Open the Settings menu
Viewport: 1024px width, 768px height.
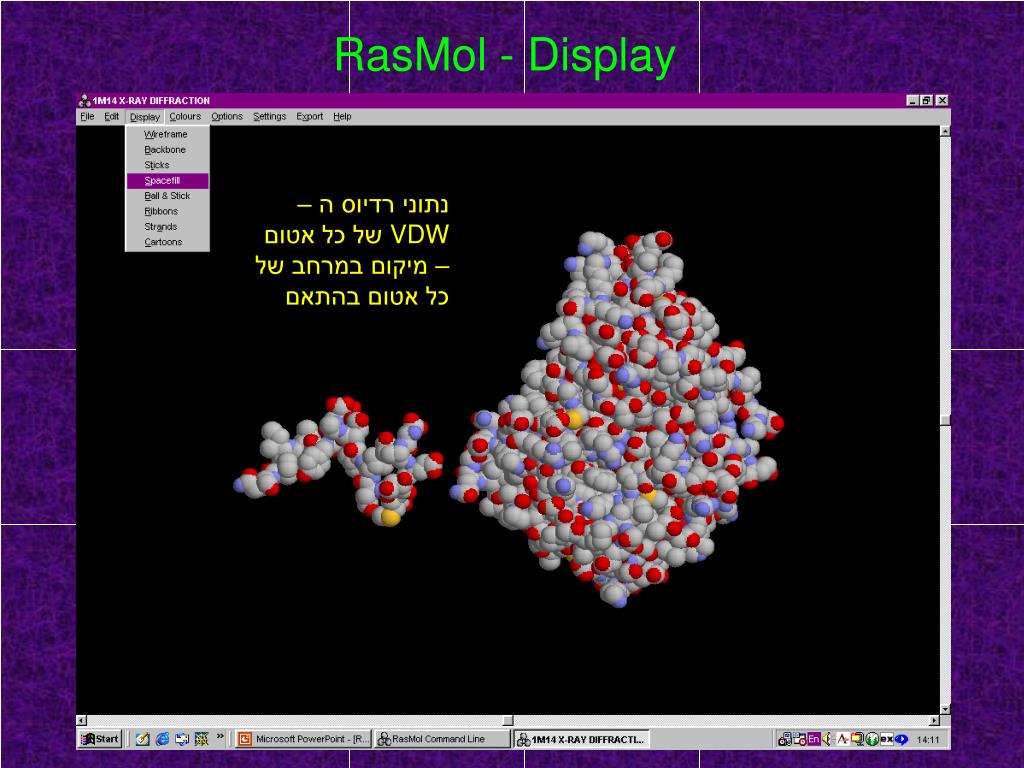click(270, 116)
